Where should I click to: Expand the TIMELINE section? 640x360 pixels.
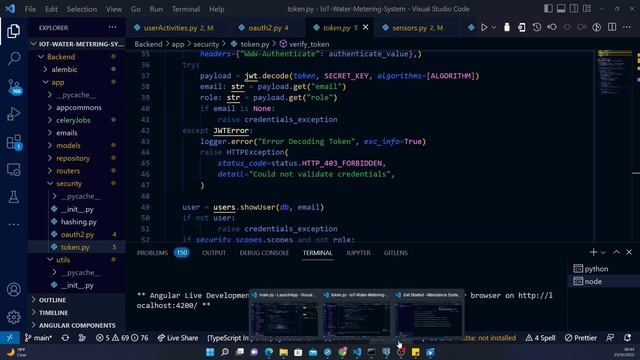[53, 313]
